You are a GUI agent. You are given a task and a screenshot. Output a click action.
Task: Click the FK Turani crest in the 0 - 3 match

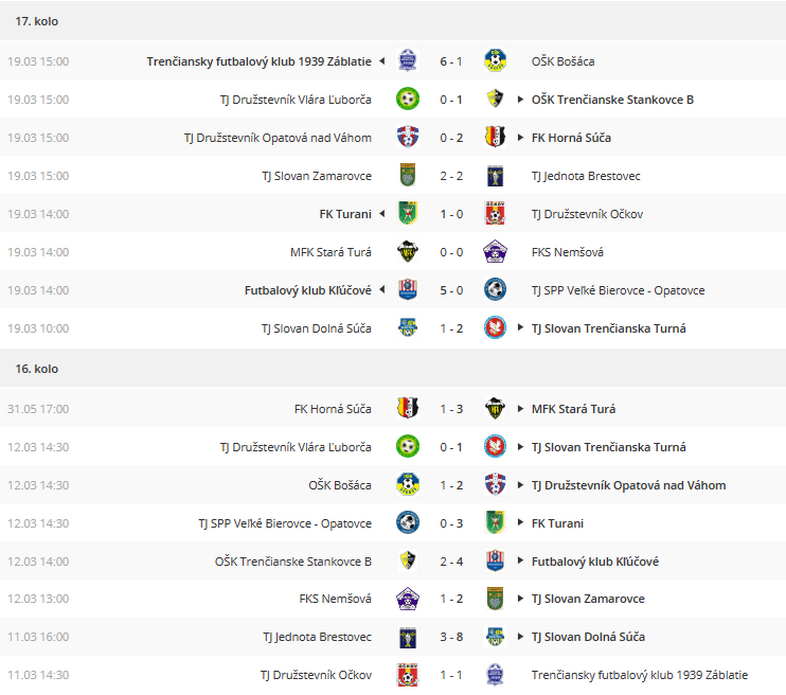click(495, 523)
